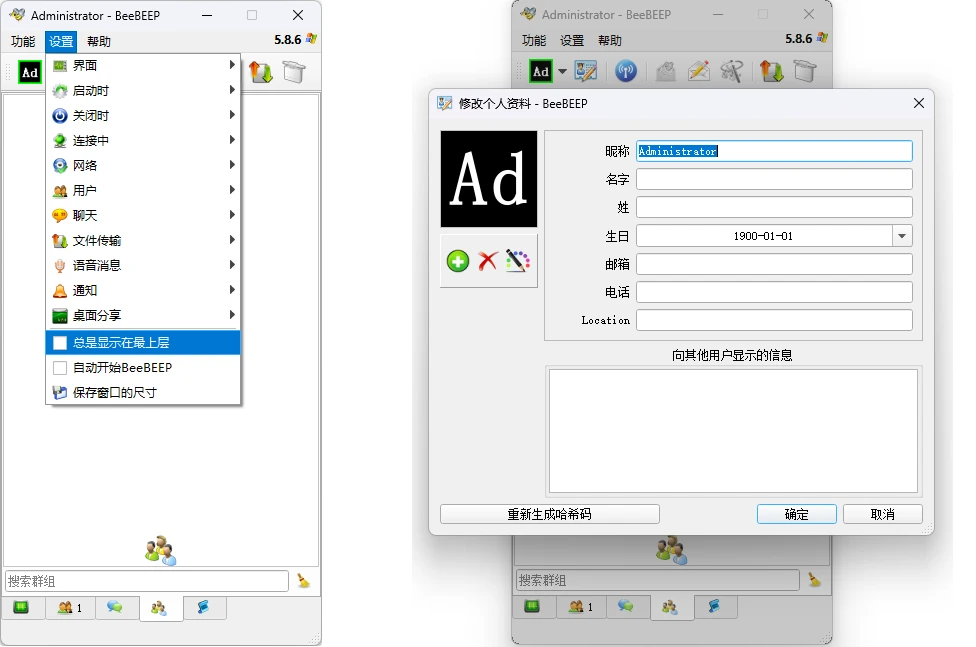
Task: Confirm profile with 确定 button
Action: coord(797,514)
